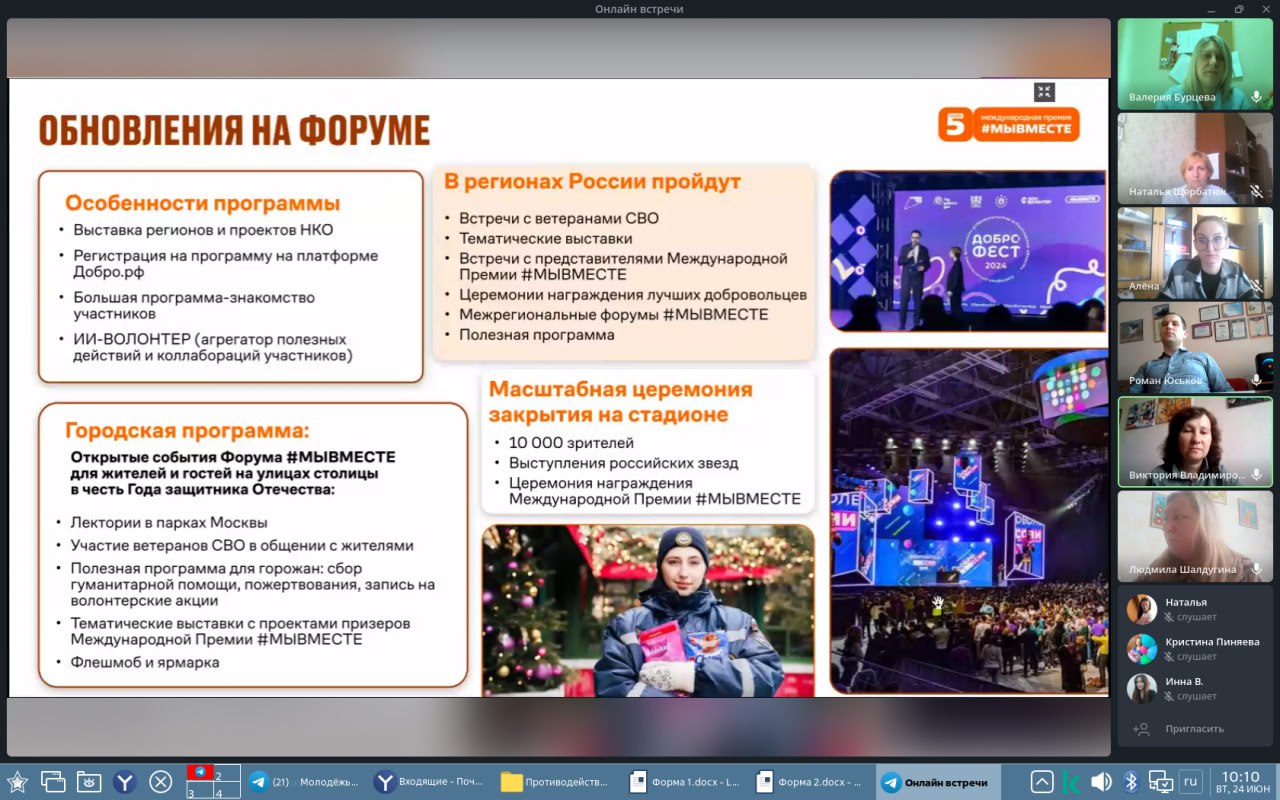Click Наталья's avatar in listeners list
The image size is (1280, 800).
[1142, 609]
